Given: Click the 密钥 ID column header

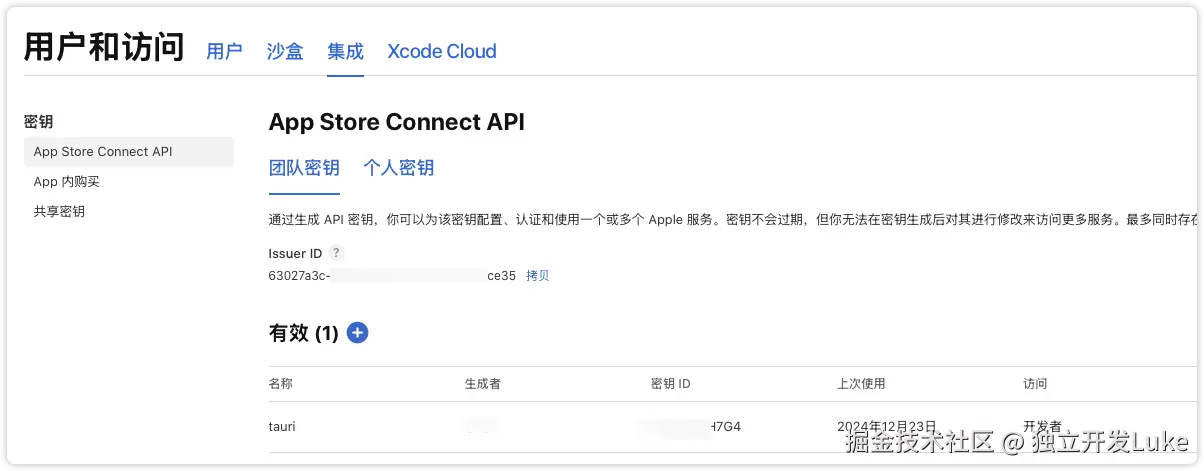Looking at the screenshot, I should pos(670,384).
